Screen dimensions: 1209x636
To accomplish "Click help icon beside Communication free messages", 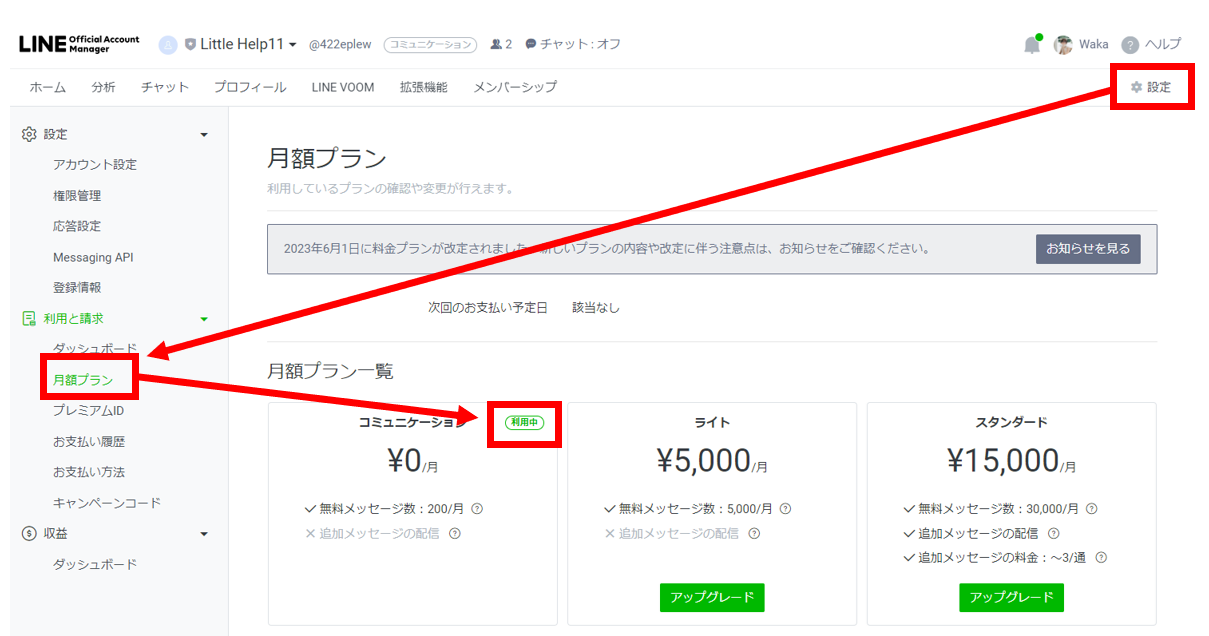I will [x=477, y=509].
